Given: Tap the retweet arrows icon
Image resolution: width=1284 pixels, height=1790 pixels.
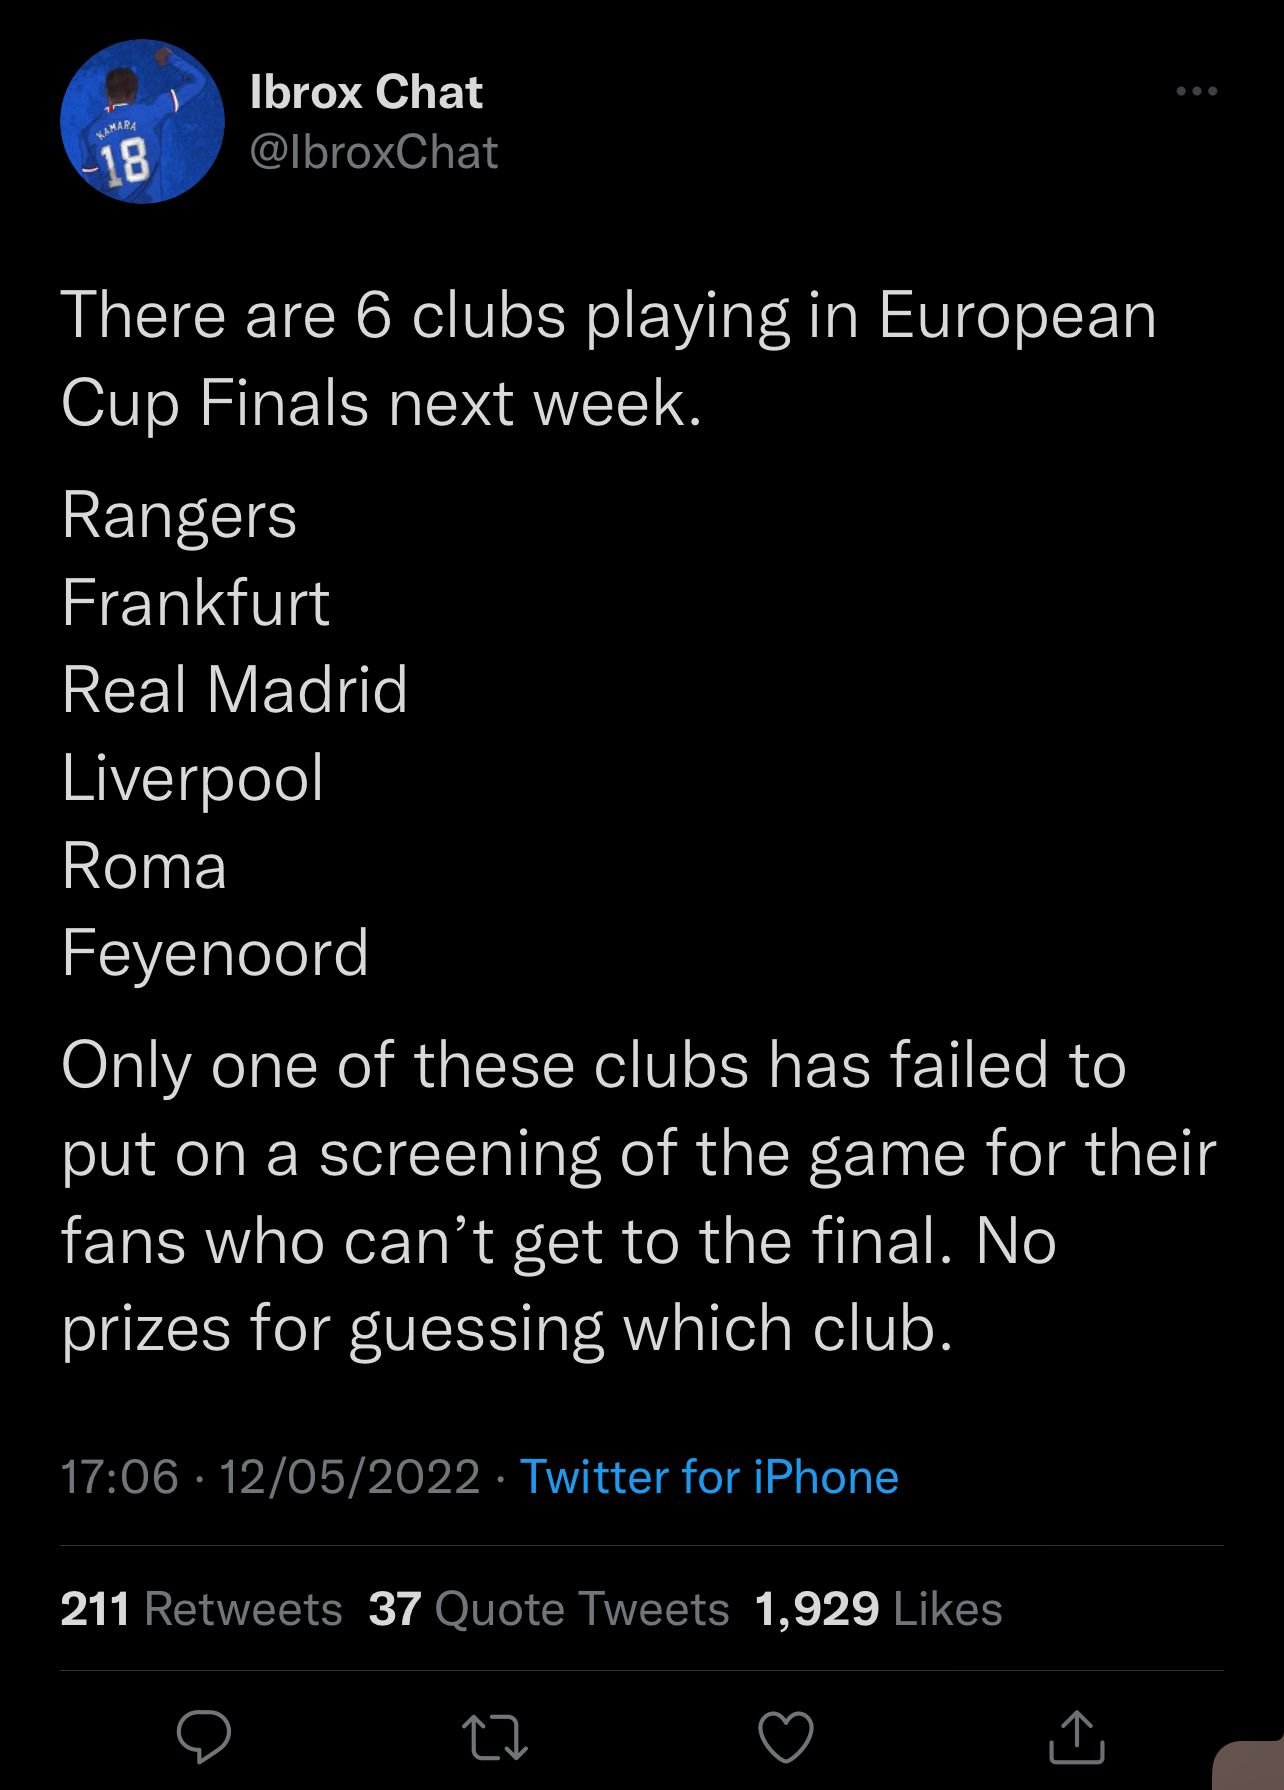Looking at the screenshot, I should tap(494, 1738).
